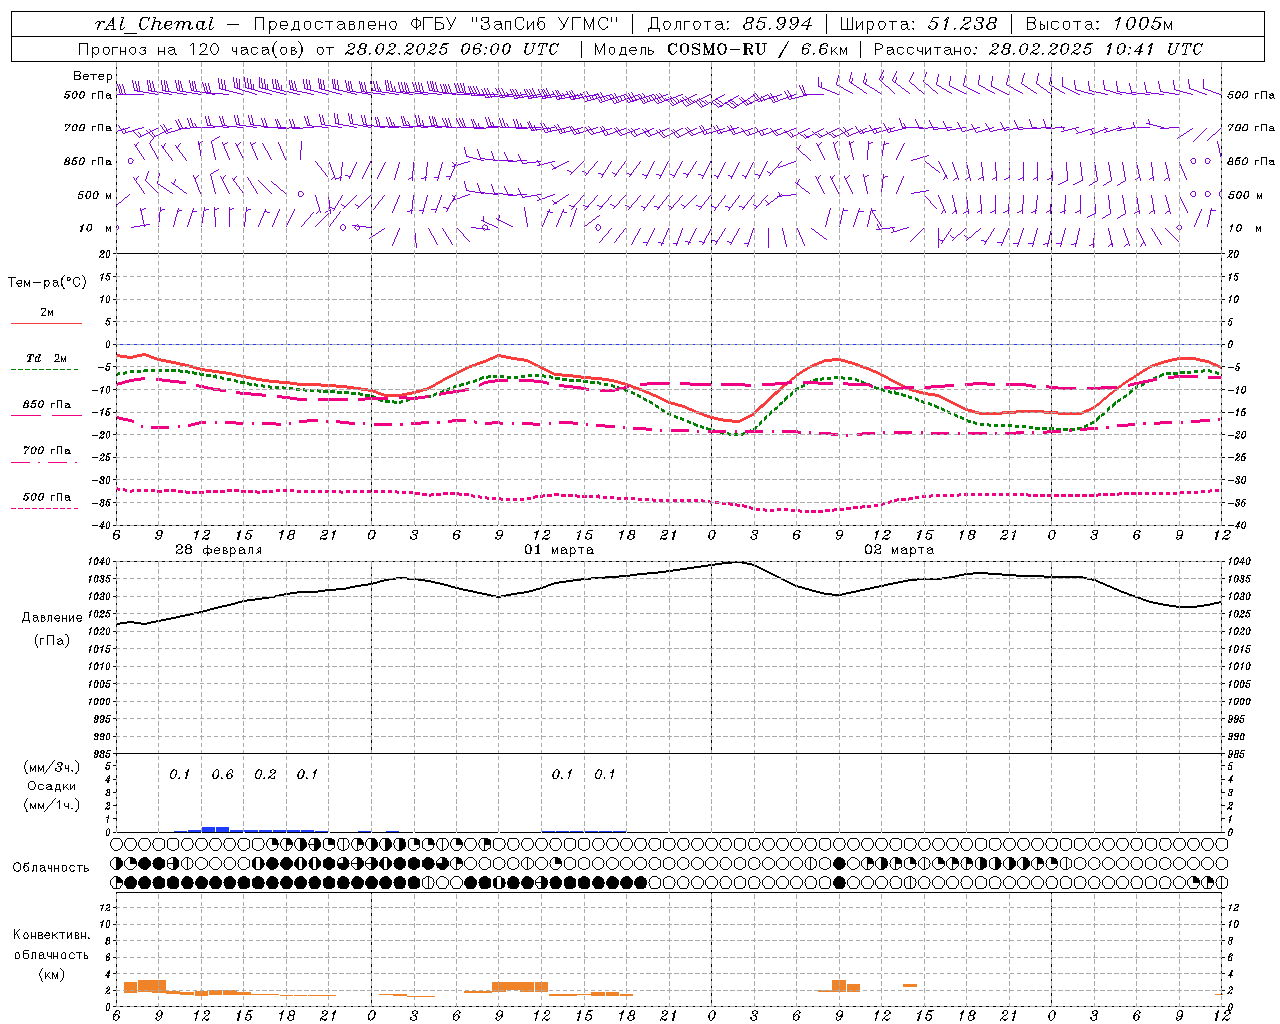1280x1024 pixels.
Task: Click the Осадки panel label
Action: (x=50, y=786)
